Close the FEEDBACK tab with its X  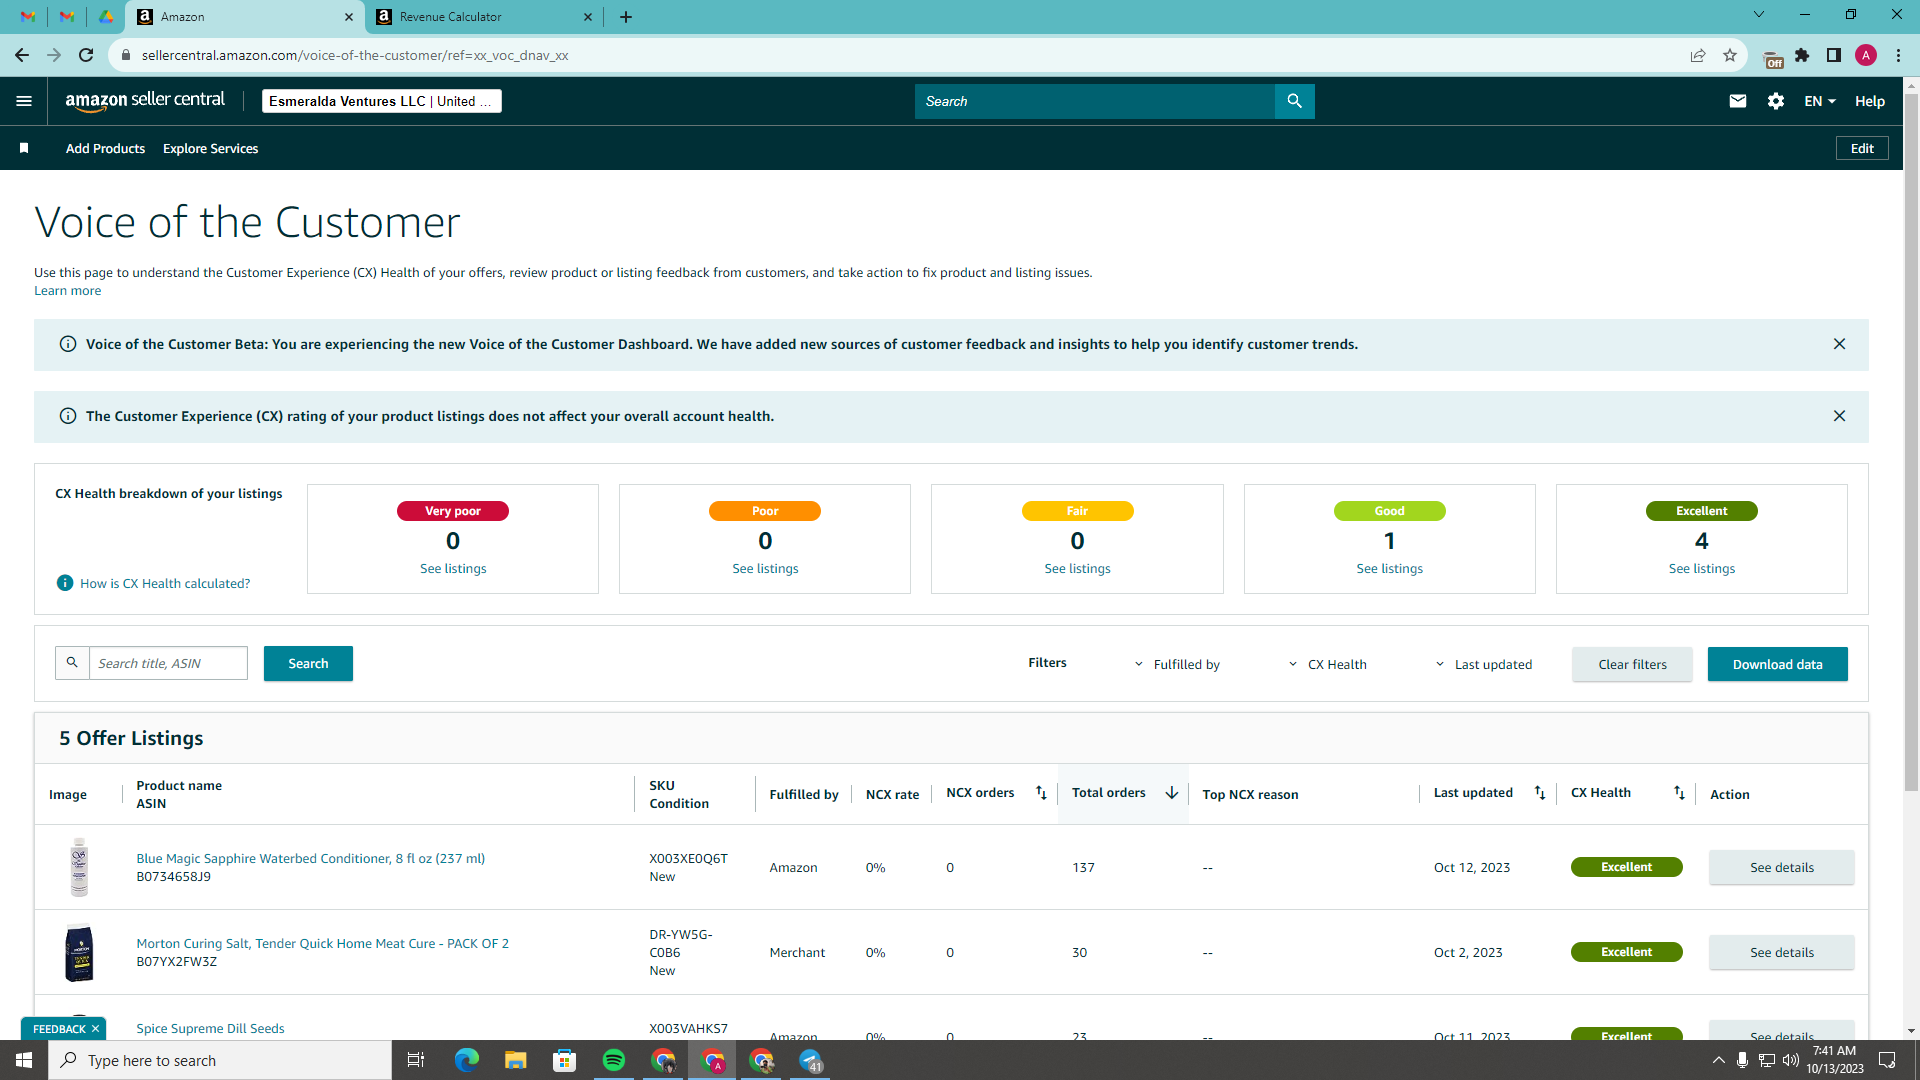(96, 1029)
